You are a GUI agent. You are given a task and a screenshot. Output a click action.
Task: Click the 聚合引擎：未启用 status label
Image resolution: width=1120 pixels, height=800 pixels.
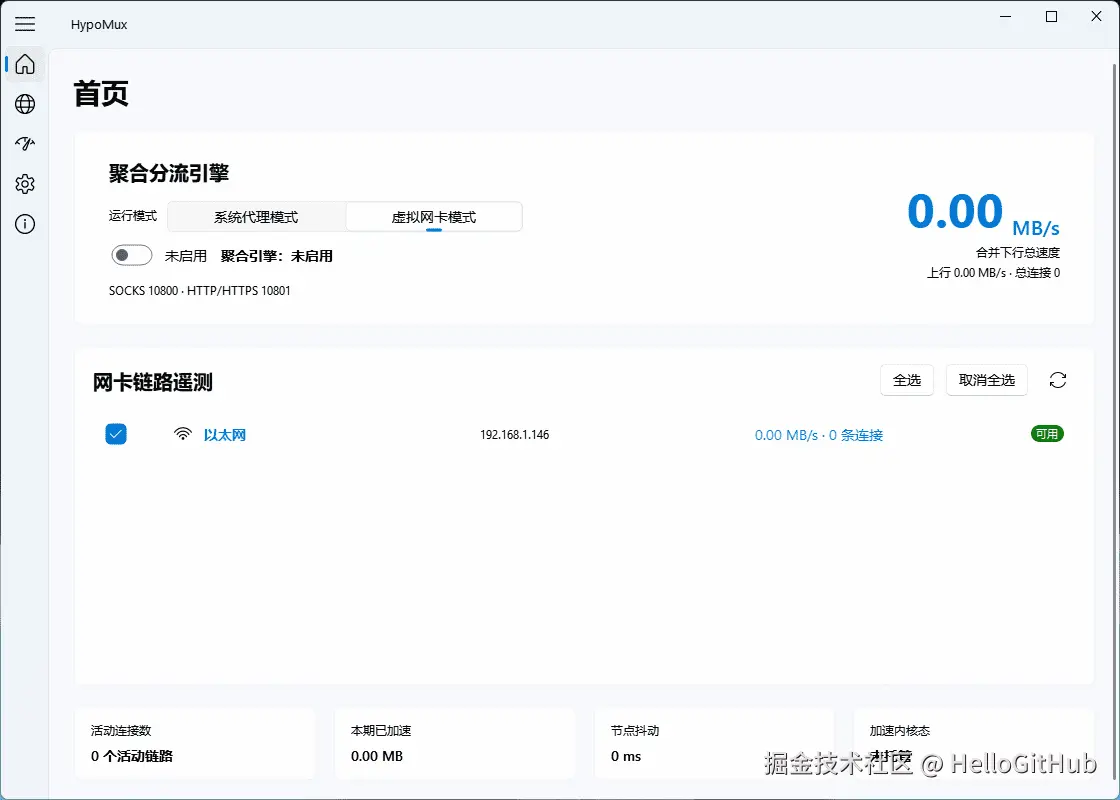coord(276,256)
